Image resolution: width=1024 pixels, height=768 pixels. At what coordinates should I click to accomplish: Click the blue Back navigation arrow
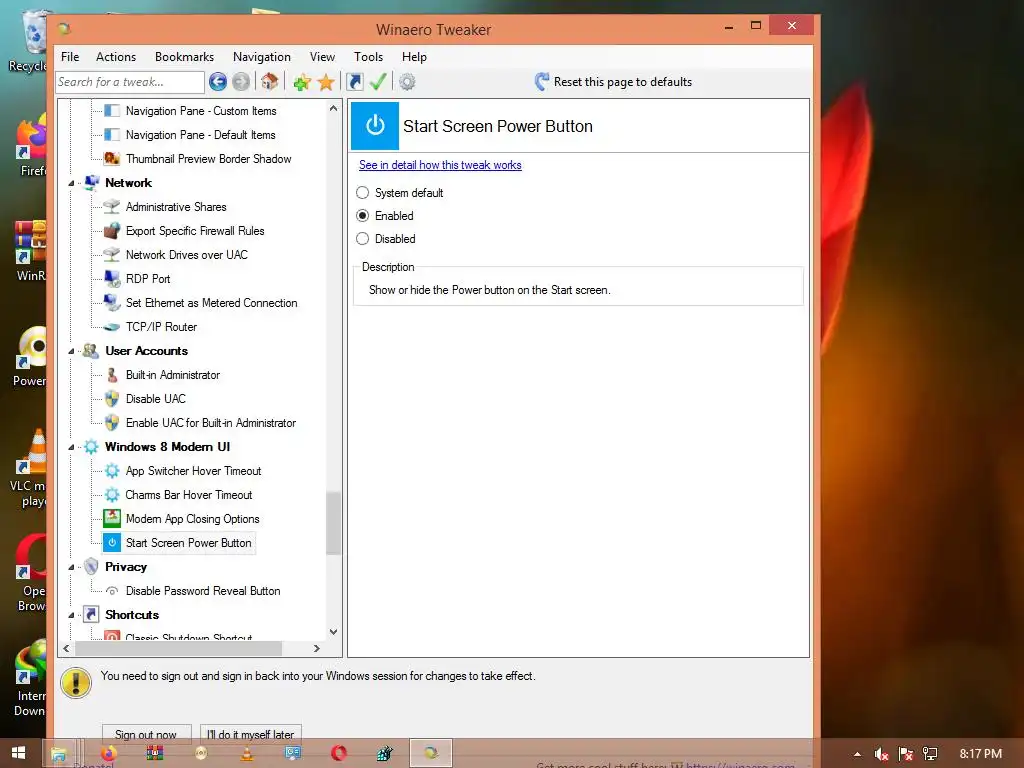218,82
